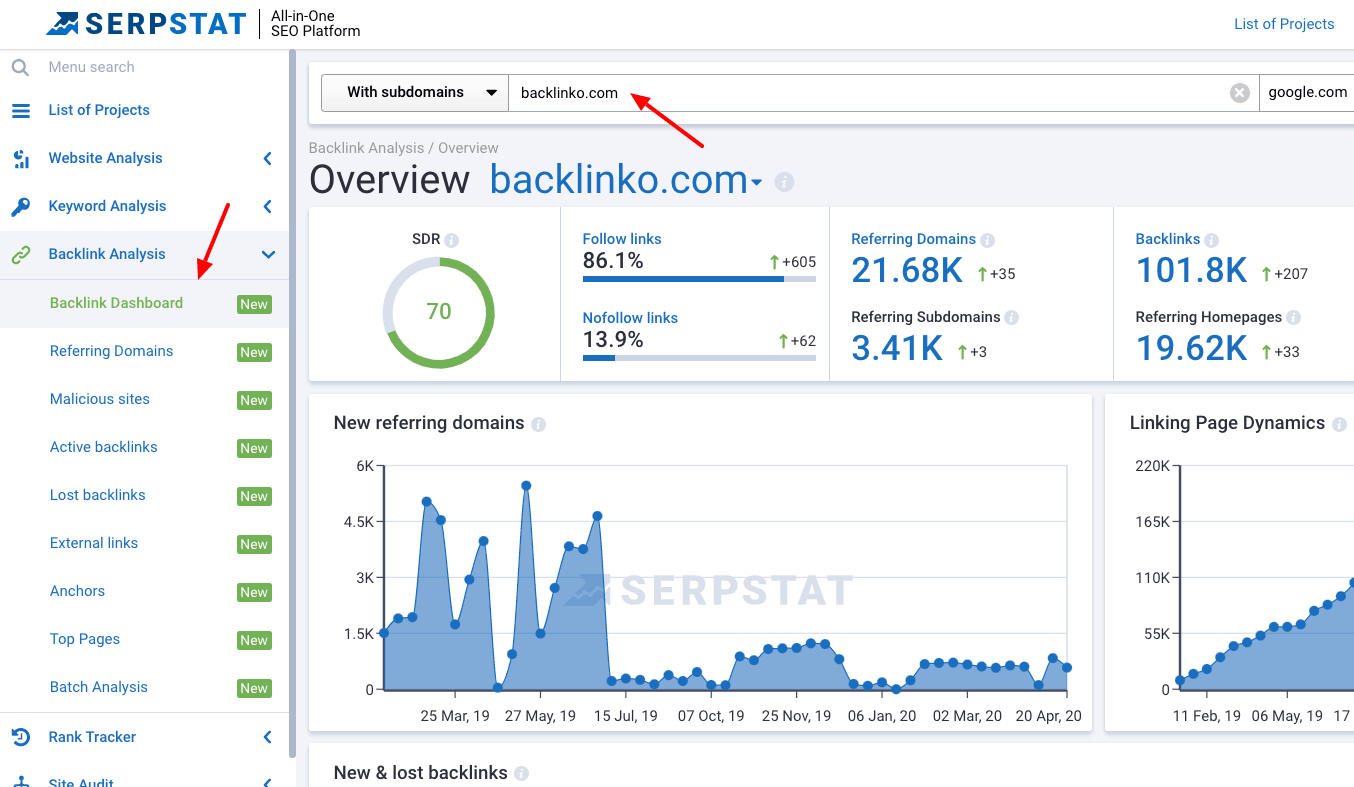Image resolution: width=1354 pixels, height=787 pixels.
Task: Open Lost backlinks in sidebar
Action: pos(98,495)
